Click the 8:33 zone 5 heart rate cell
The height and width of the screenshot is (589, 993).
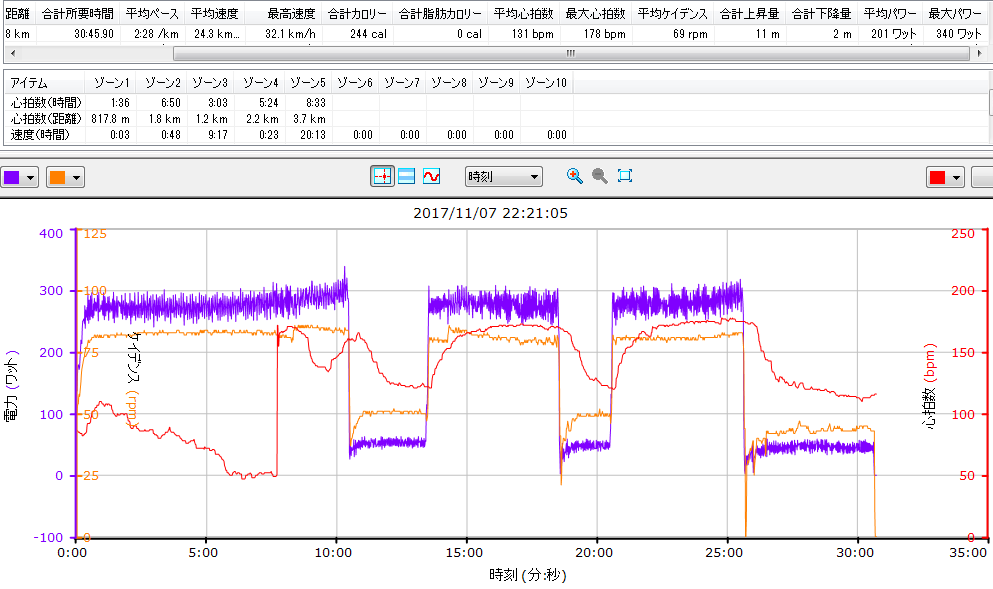pos(315,103)
